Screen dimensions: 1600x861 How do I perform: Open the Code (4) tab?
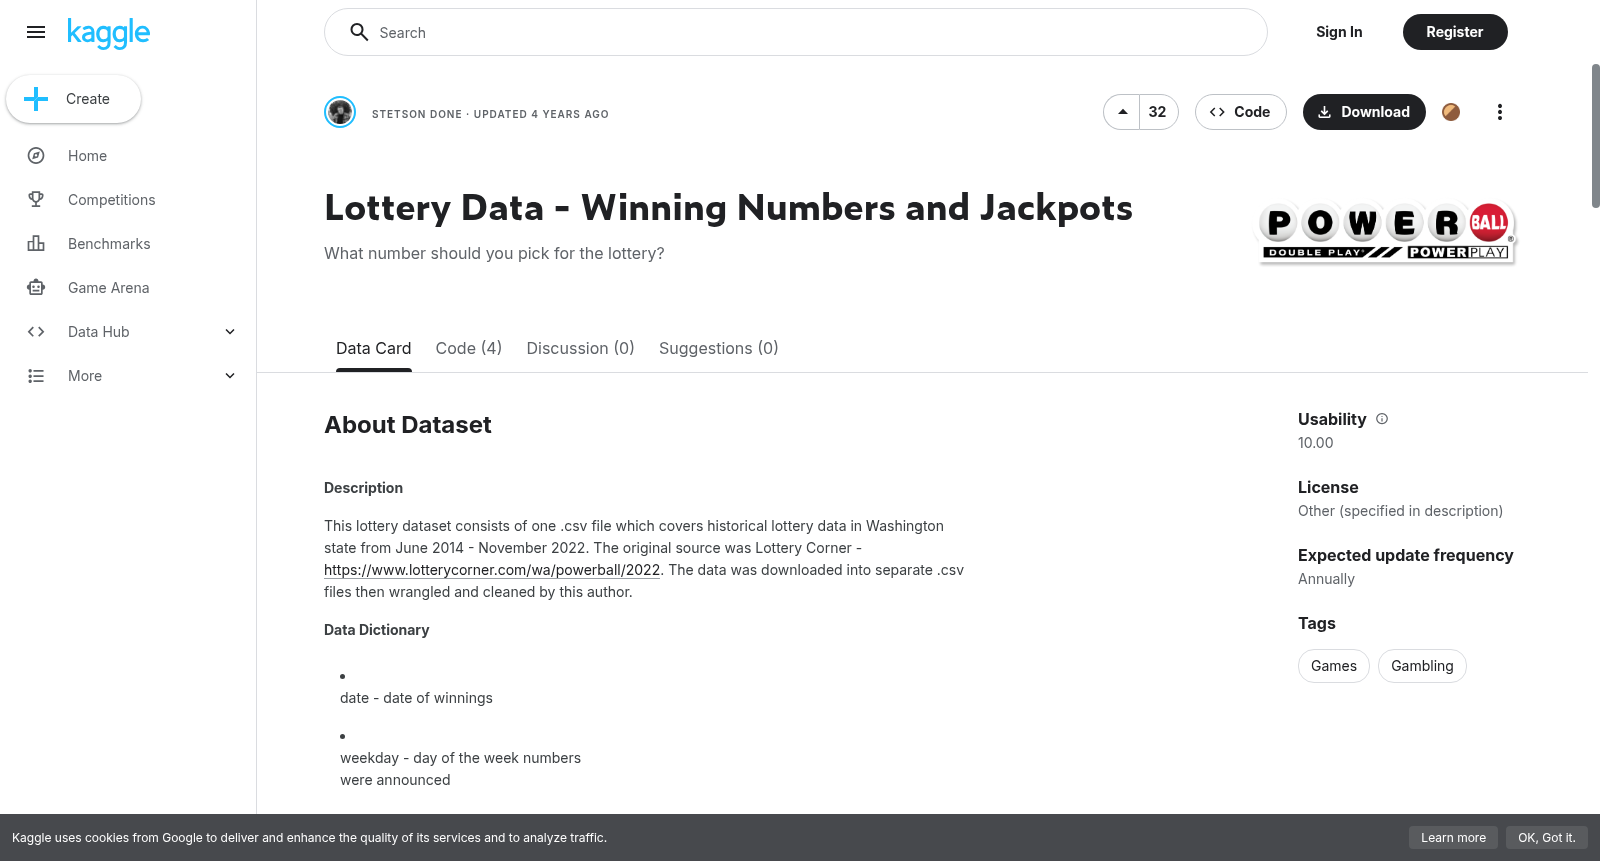point(469,348)
